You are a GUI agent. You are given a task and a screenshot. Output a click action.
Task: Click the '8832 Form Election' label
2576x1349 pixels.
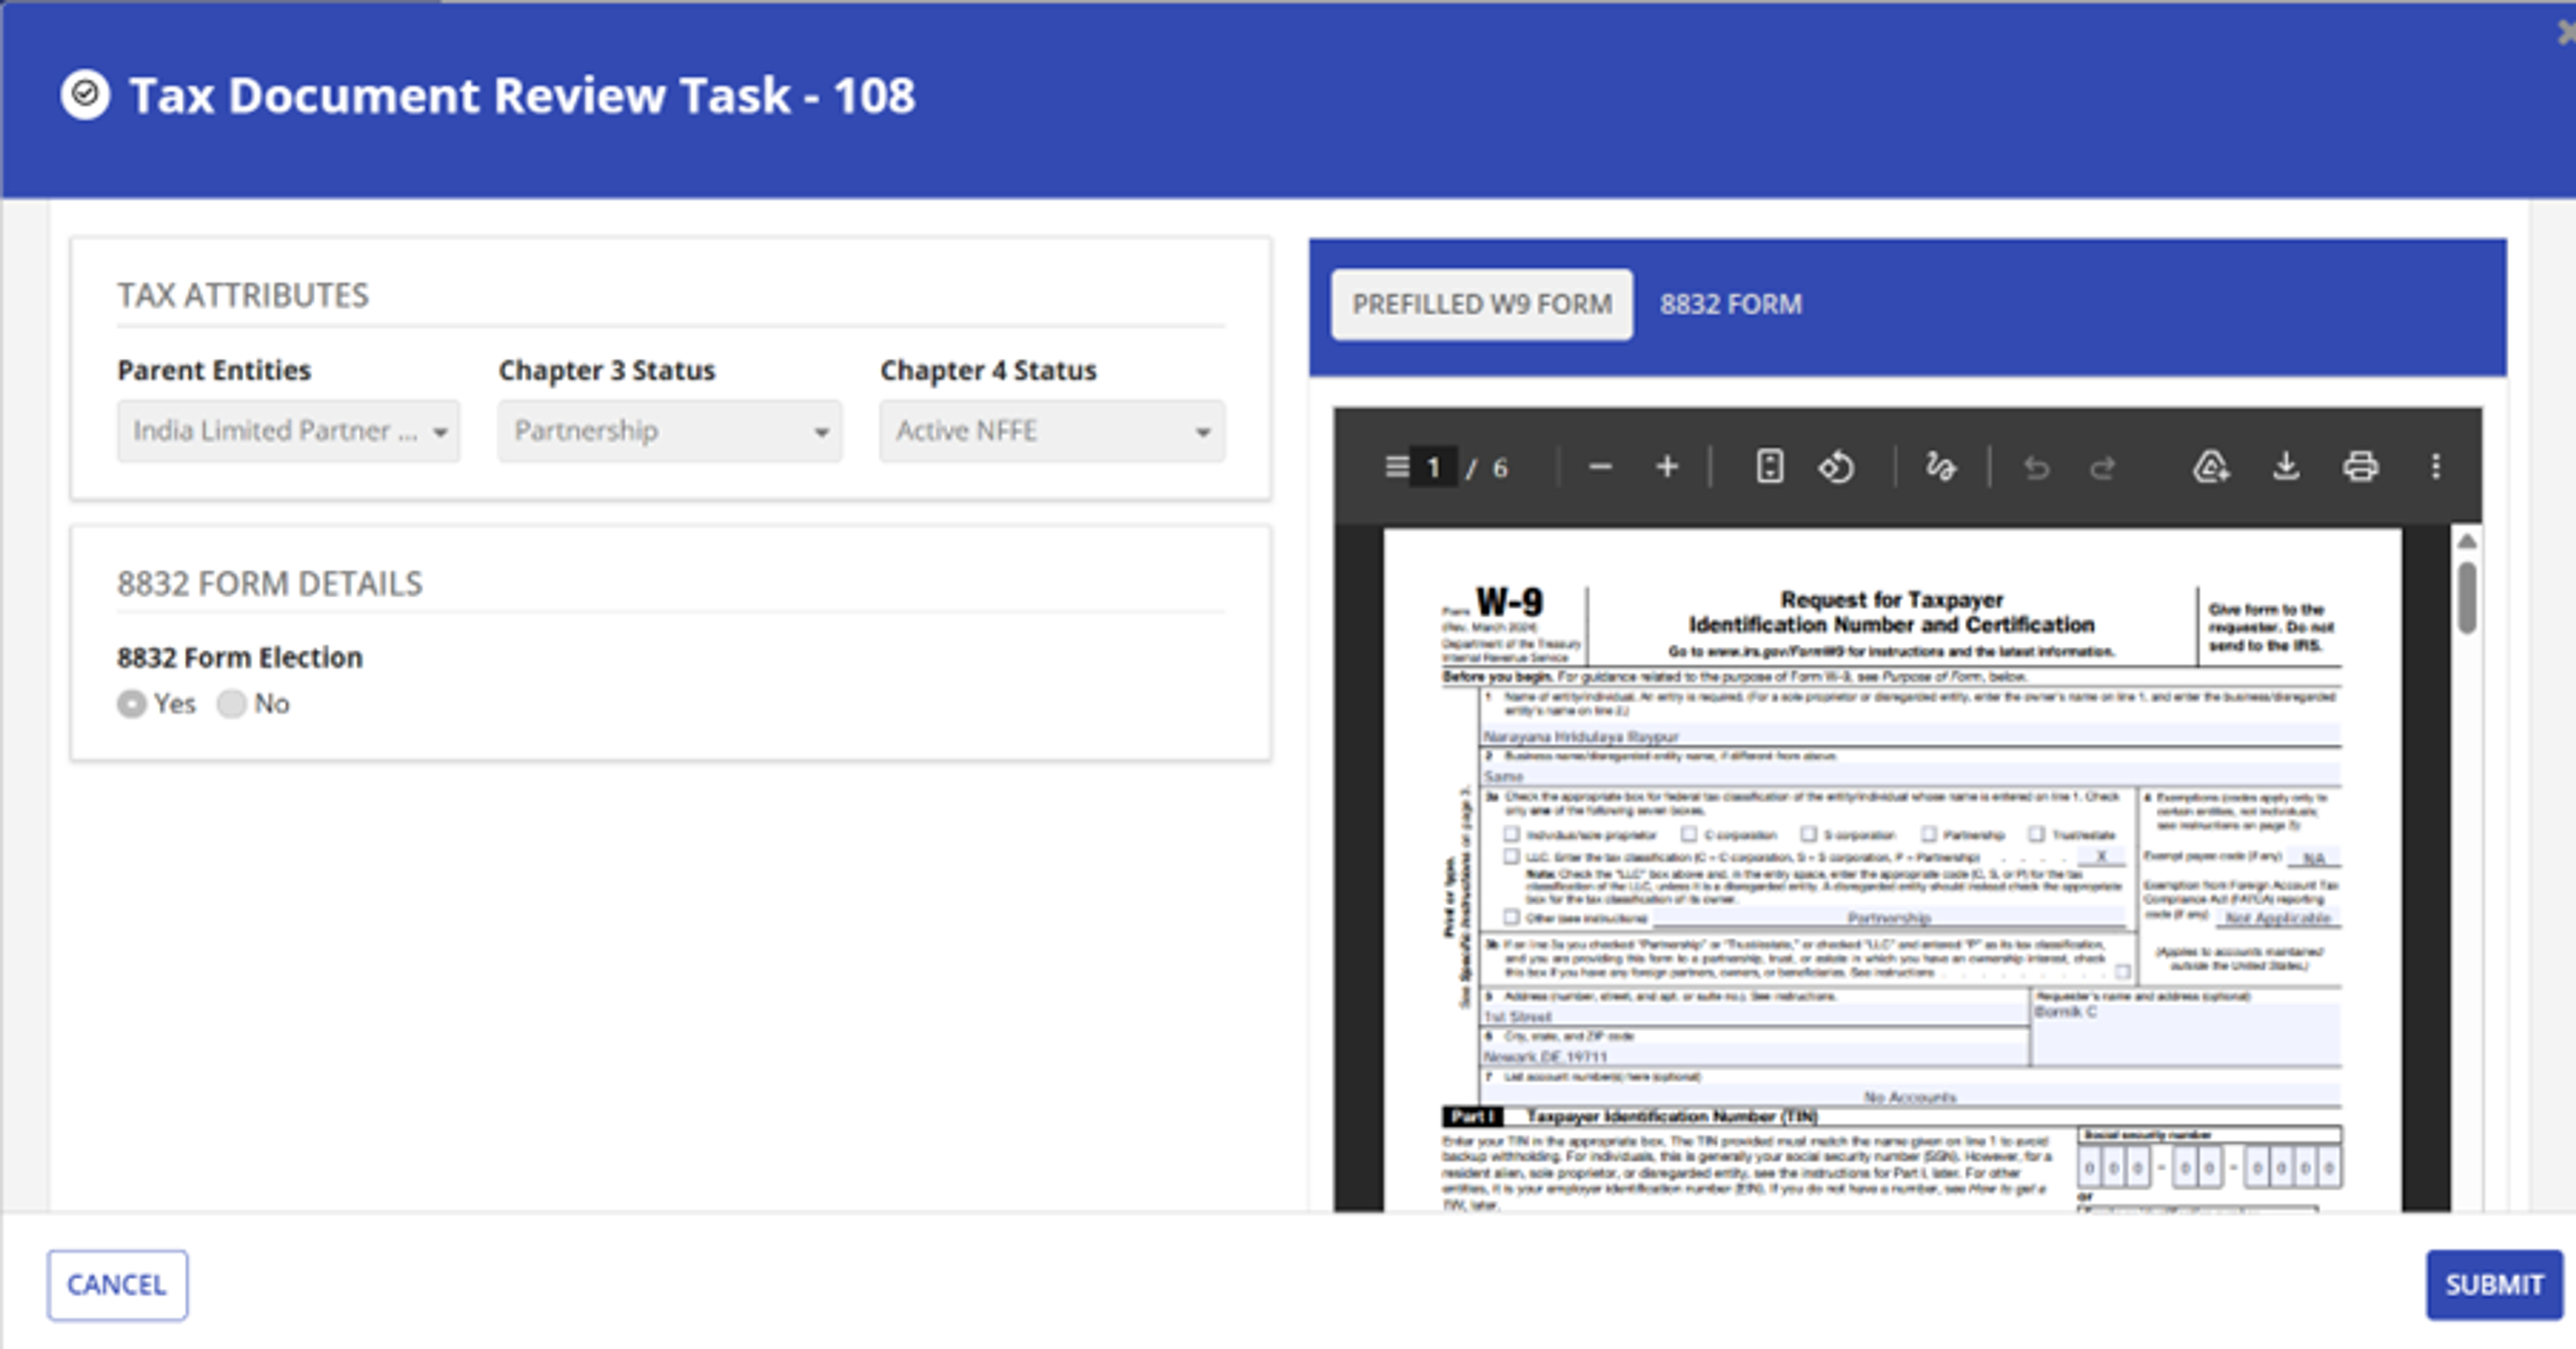[x=240, y=658]
